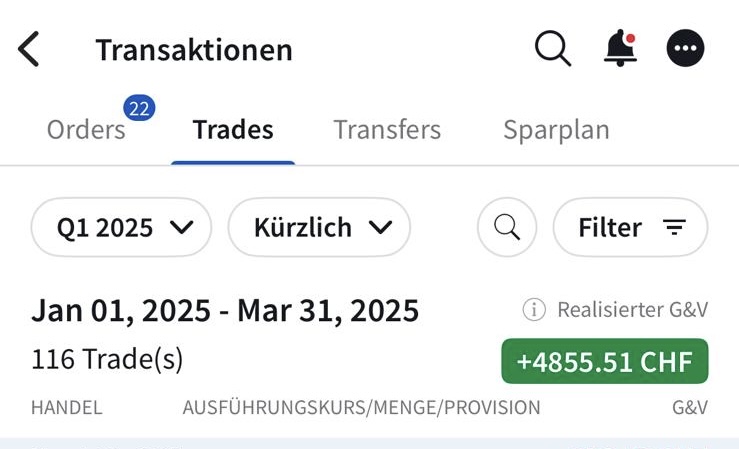
Task: Switch to the Transfers tab
Action: click(387, 130)
